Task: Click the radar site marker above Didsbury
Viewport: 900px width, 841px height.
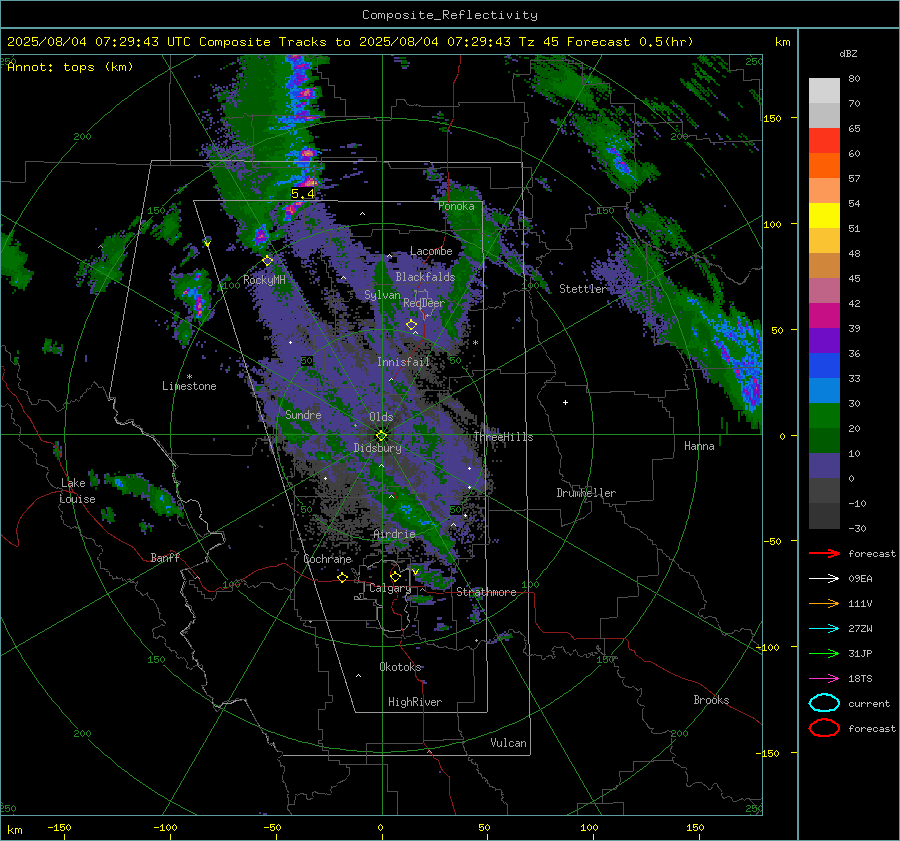Action: click(381, 435)
